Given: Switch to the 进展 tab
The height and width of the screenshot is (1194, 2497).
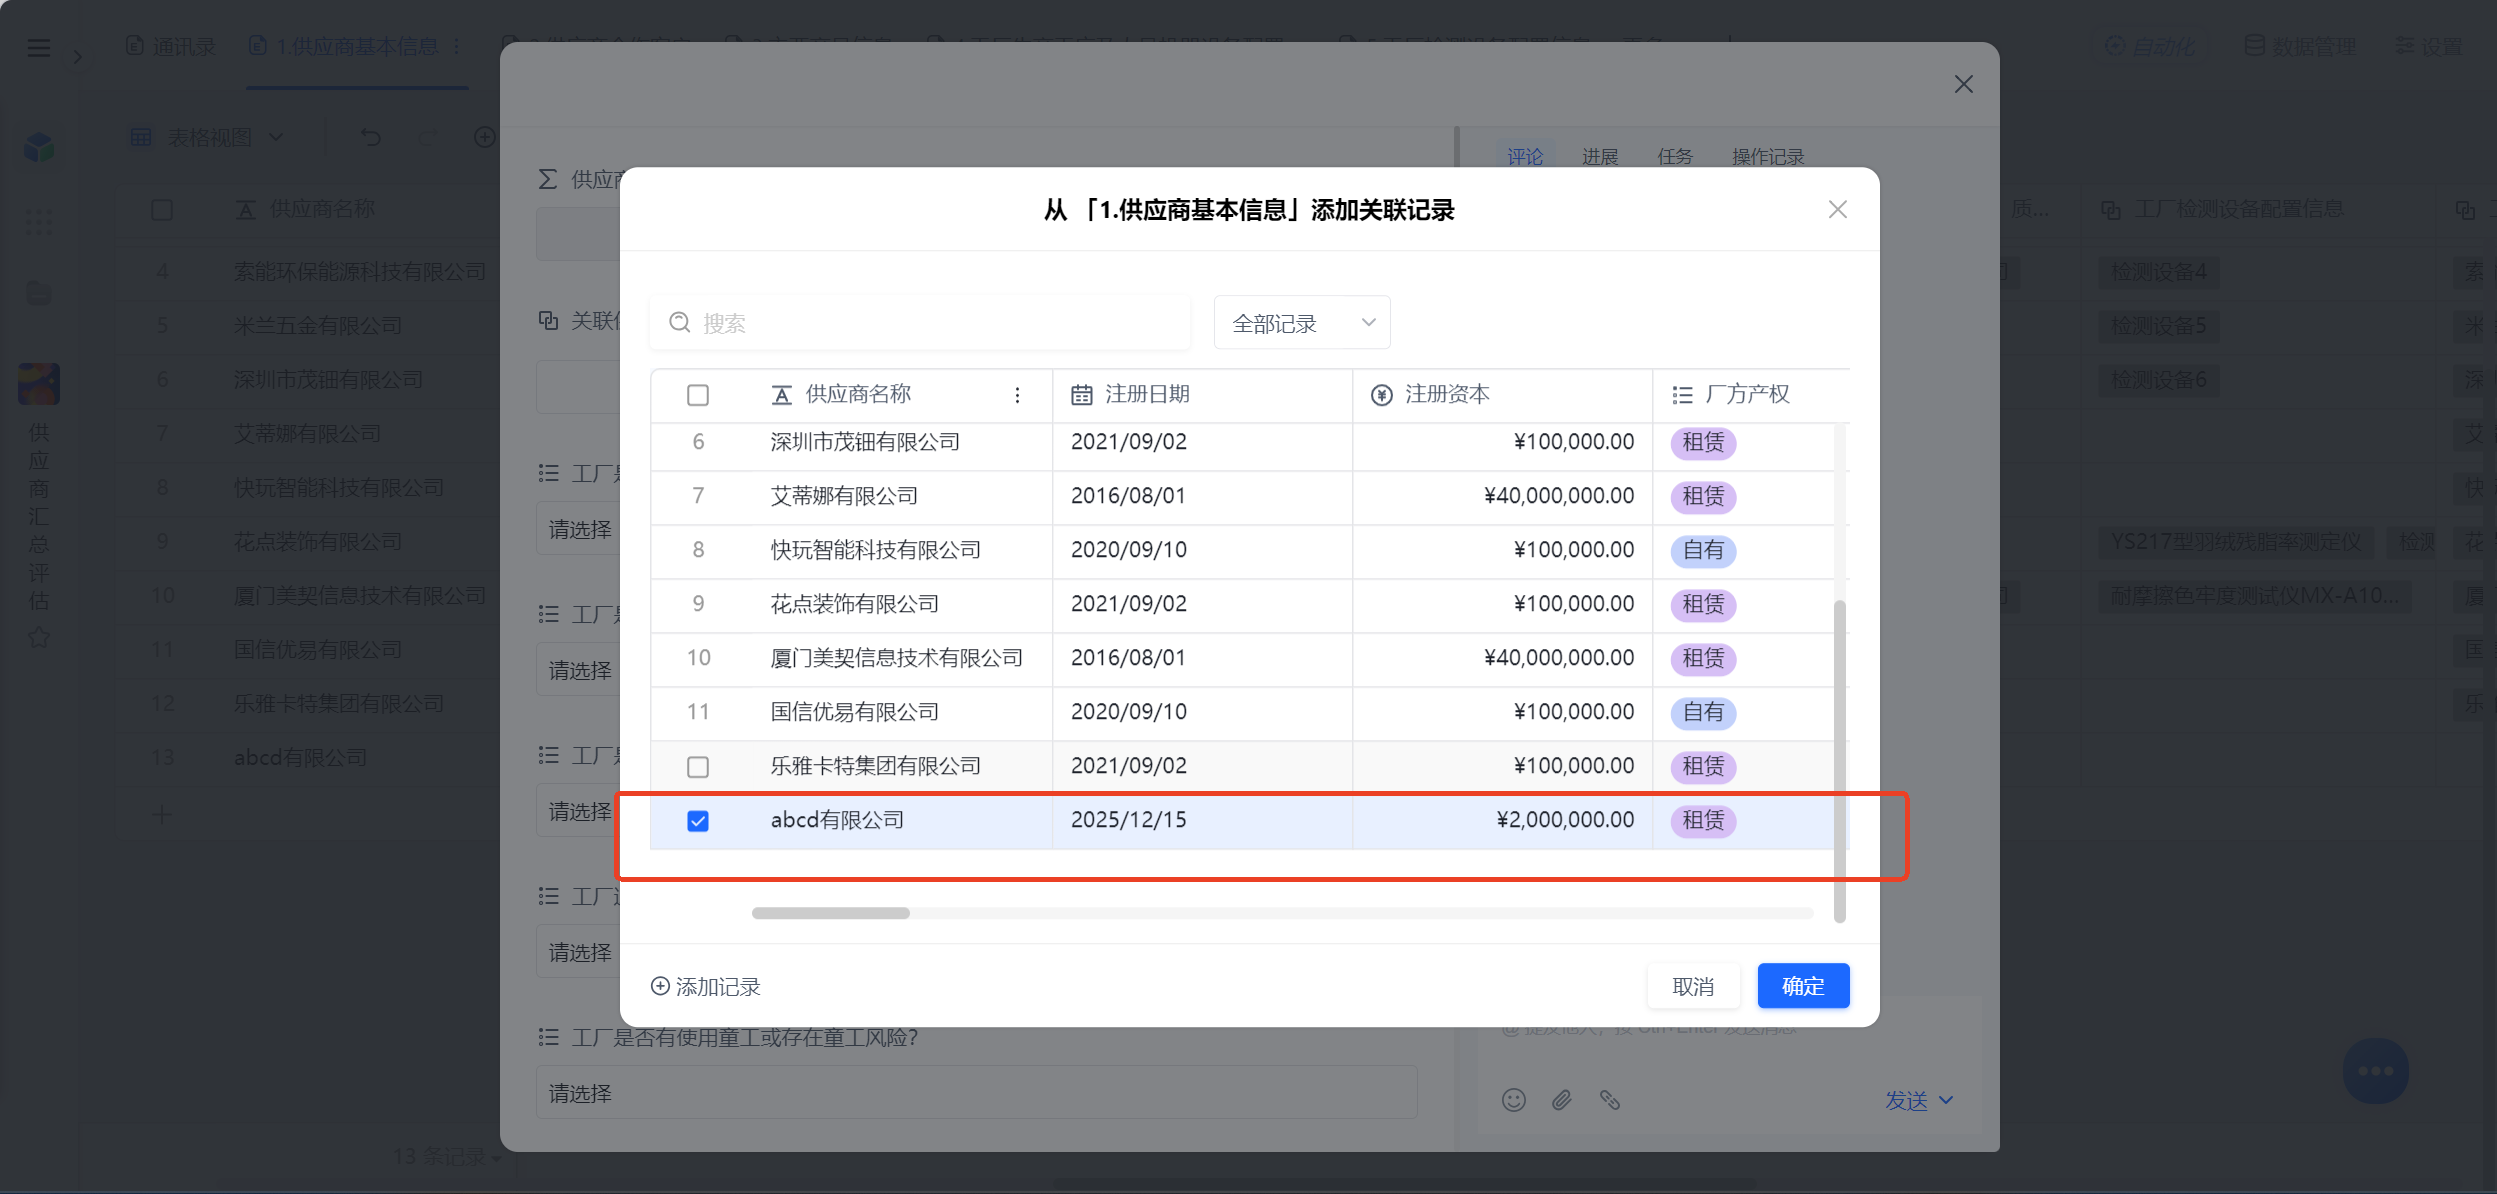Looking at the screenshot, I should [1600, 157].
